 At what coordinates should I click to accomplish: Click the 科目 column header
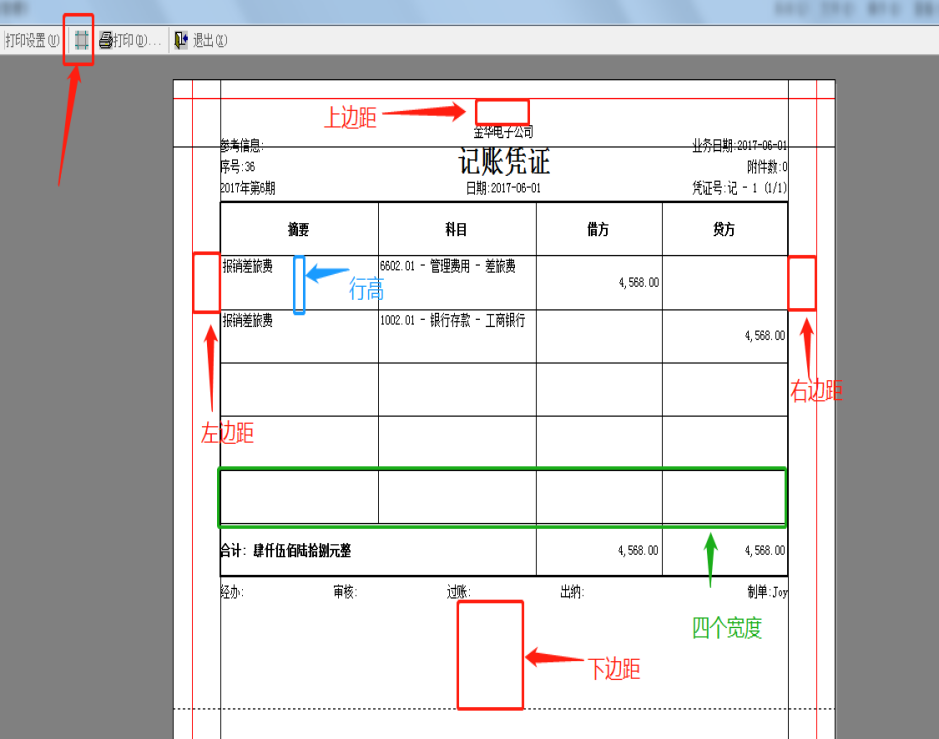(456, 229)
